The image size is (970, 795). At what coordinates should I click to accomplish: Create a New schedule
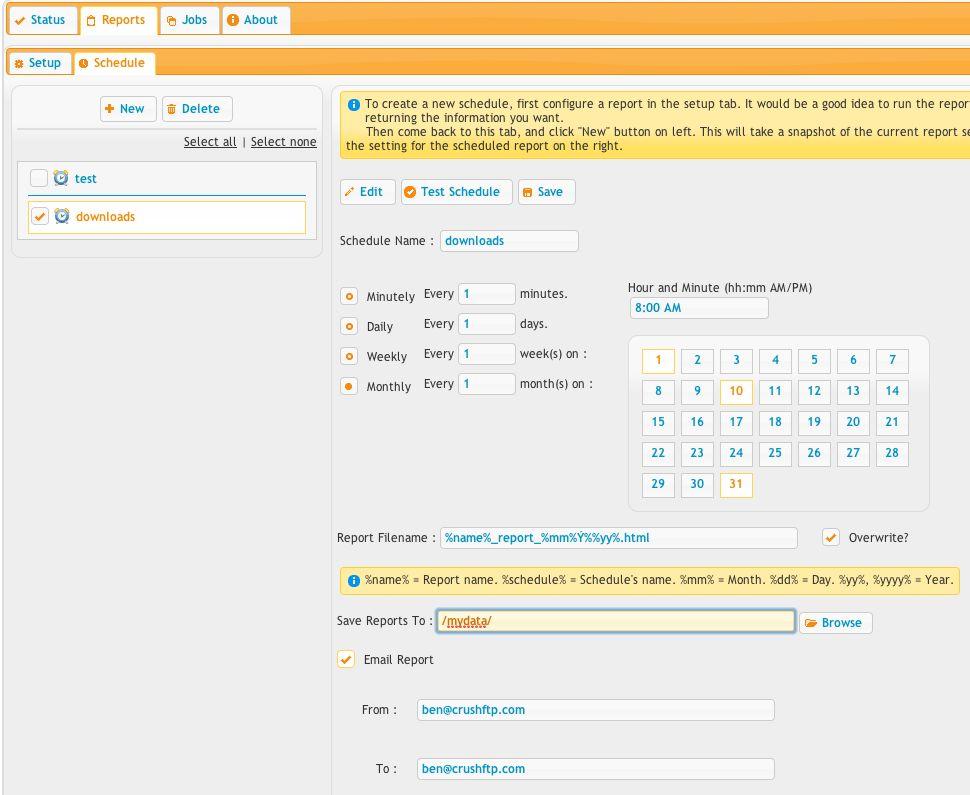(128, 109)
